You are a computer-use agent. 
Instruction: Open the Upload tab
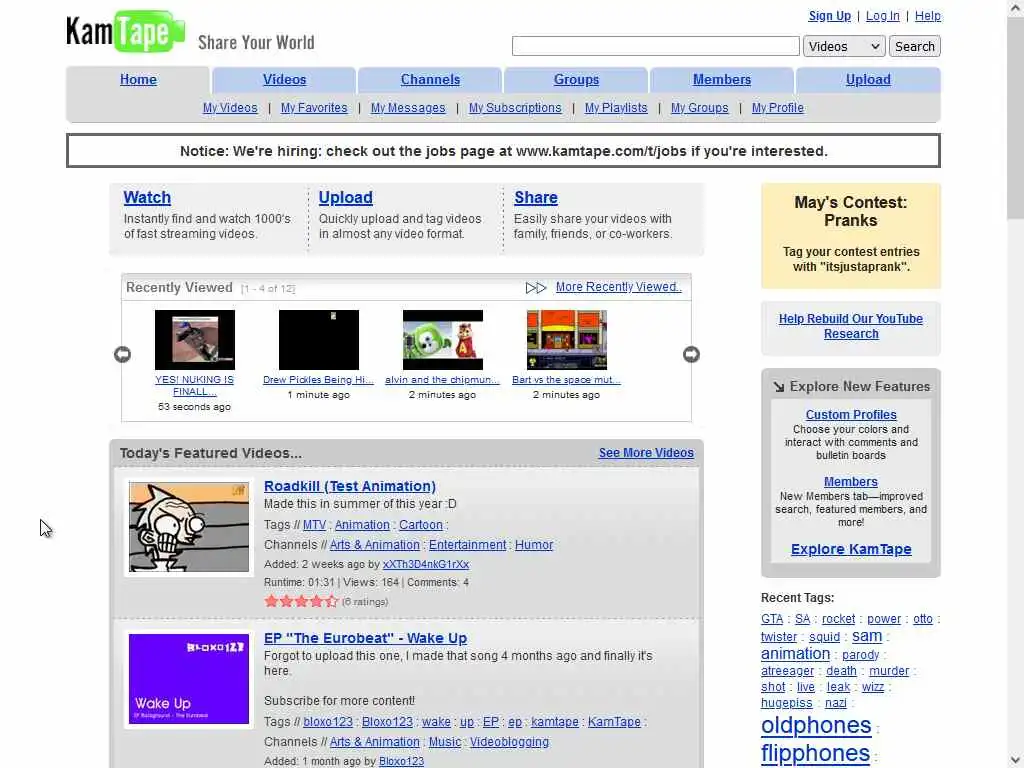pyautogui.click(x=868, y=80)
